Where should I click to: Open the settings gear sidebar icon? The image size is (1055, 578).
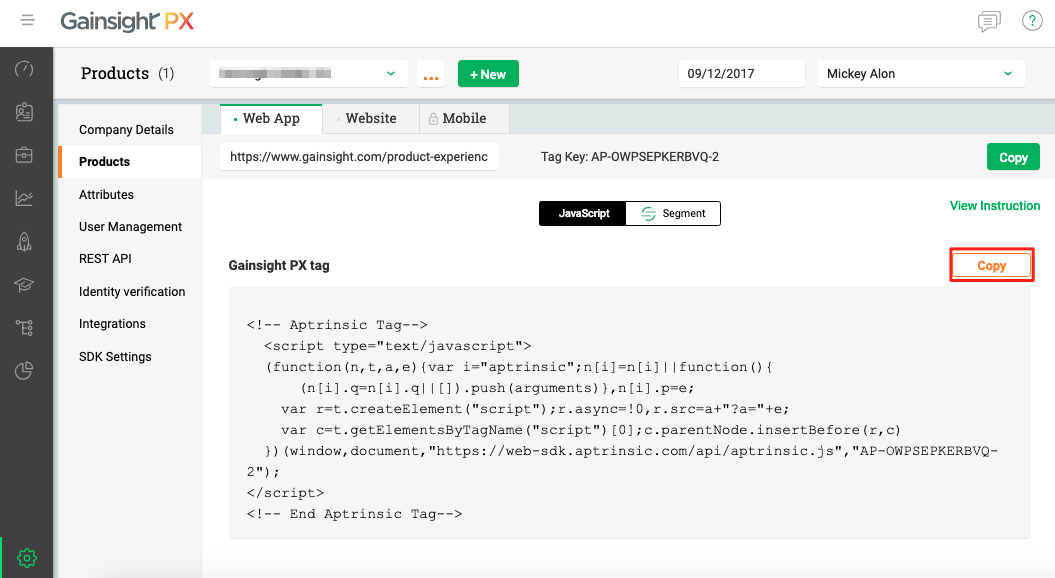(x=27, y=558)
